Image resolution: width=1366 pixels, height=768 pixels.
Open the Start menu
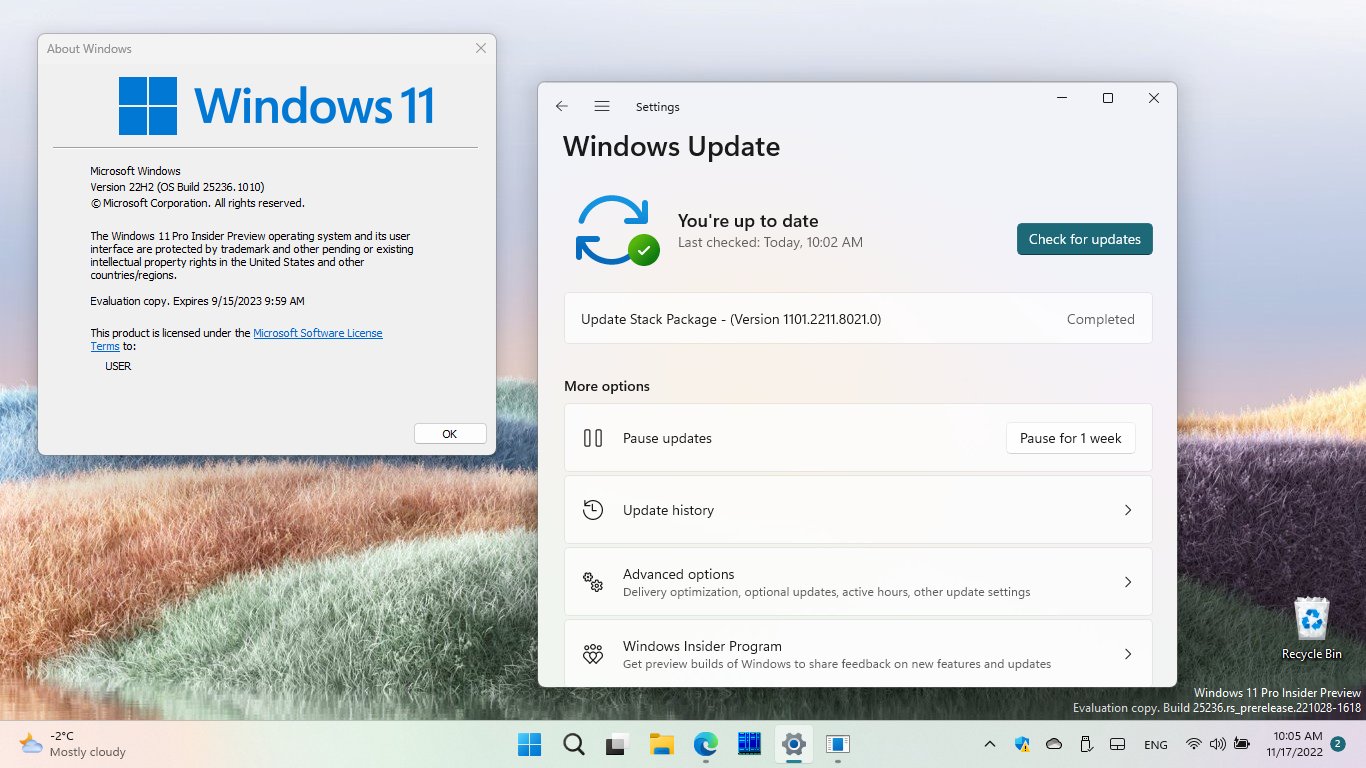click(x=529, y=744)
